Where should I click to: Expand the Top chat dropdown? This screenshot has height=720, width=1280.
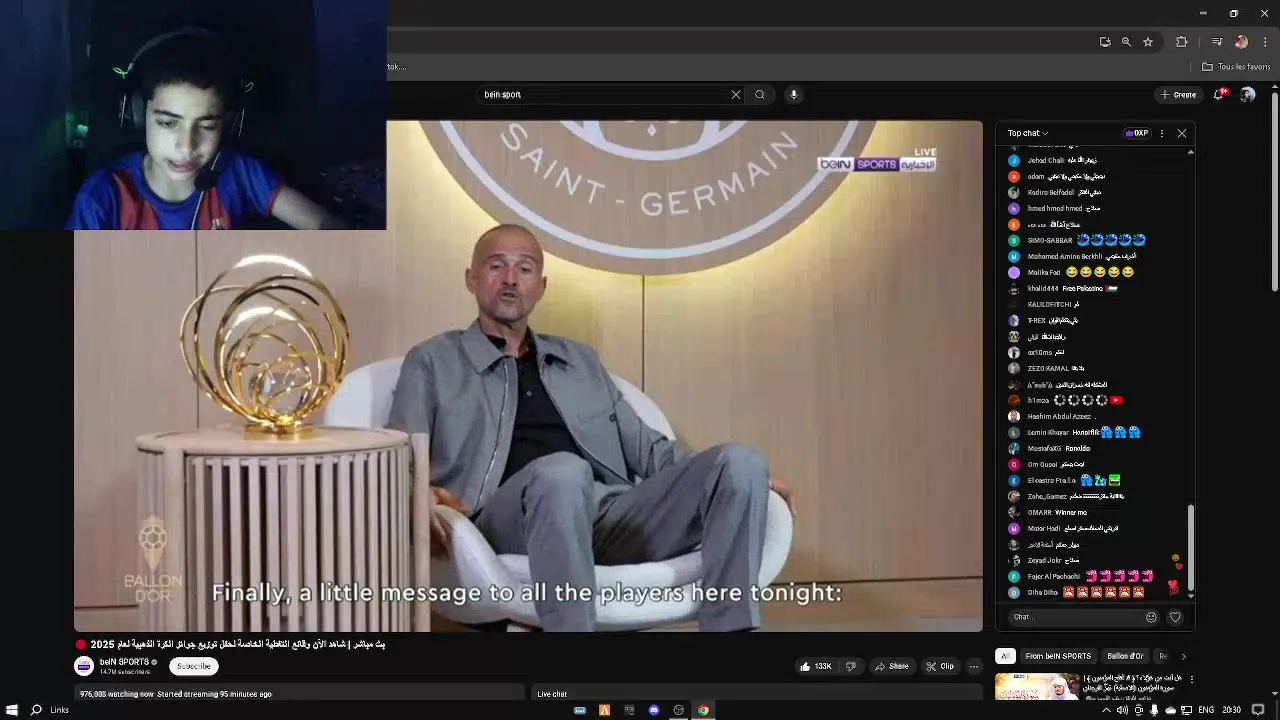tap(1028, 133)
